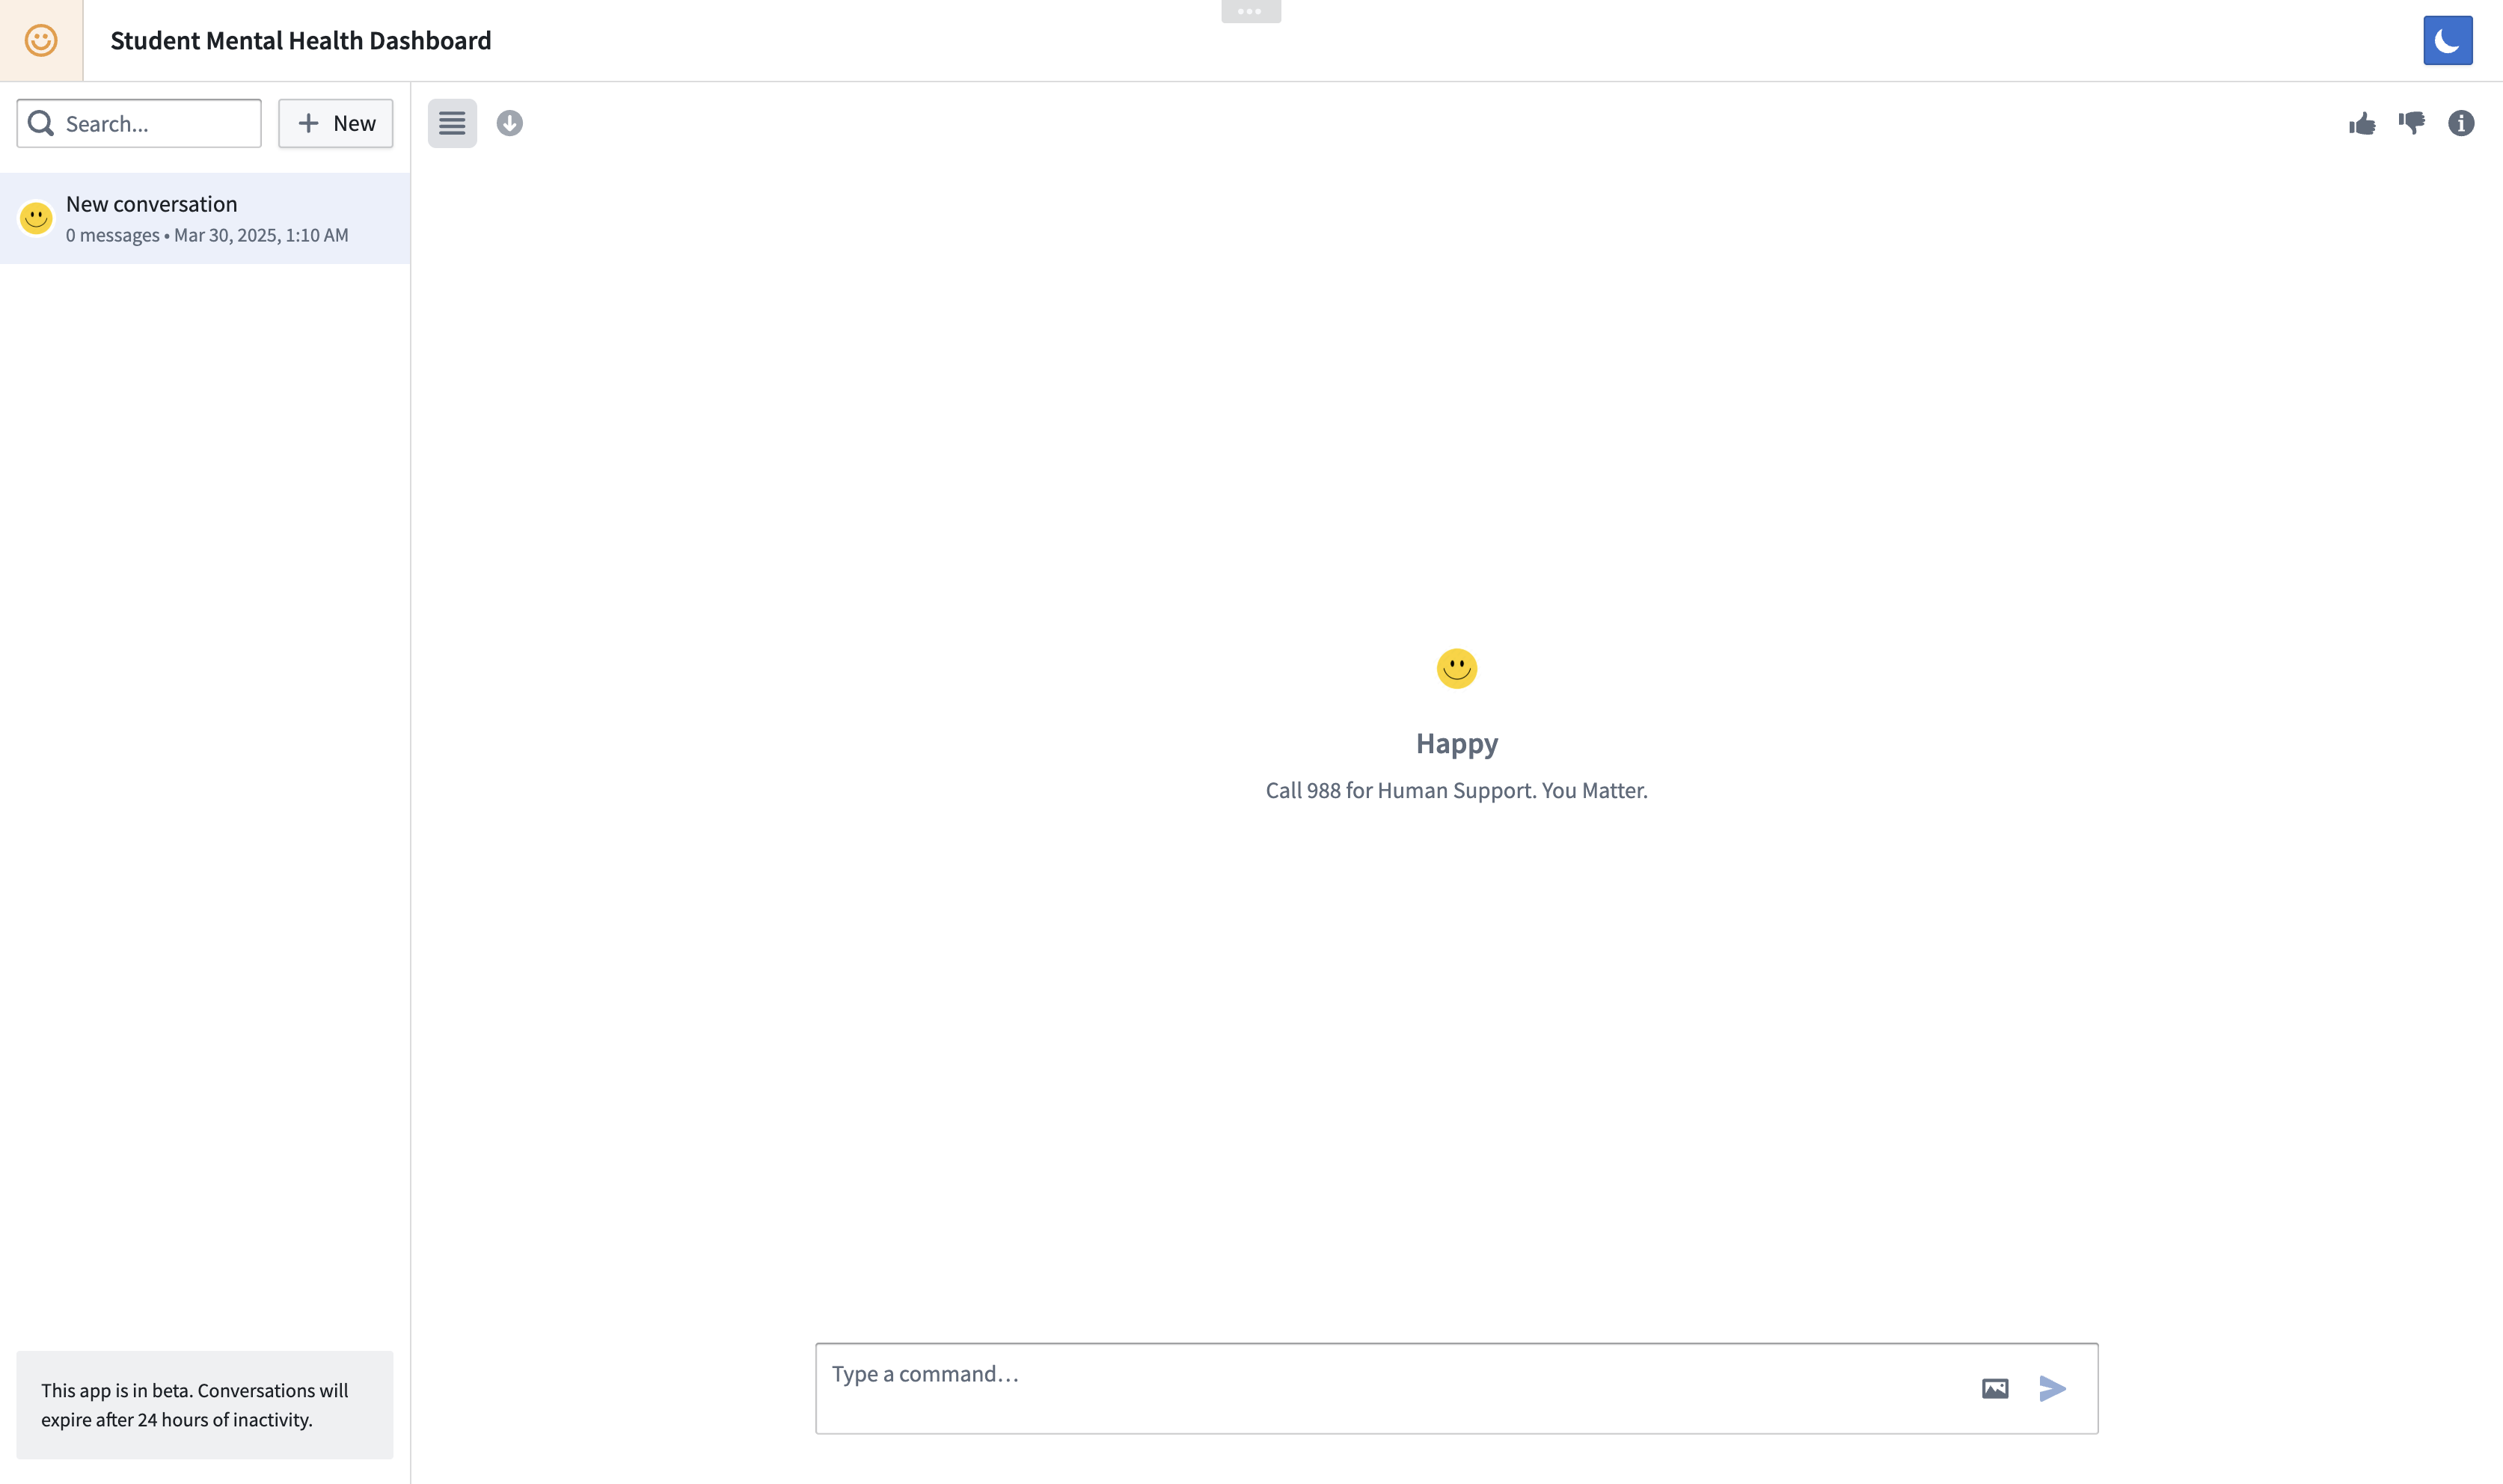Attach an image using picture icon
The image size is (2503, 1484).
tap(1994, 1388)
